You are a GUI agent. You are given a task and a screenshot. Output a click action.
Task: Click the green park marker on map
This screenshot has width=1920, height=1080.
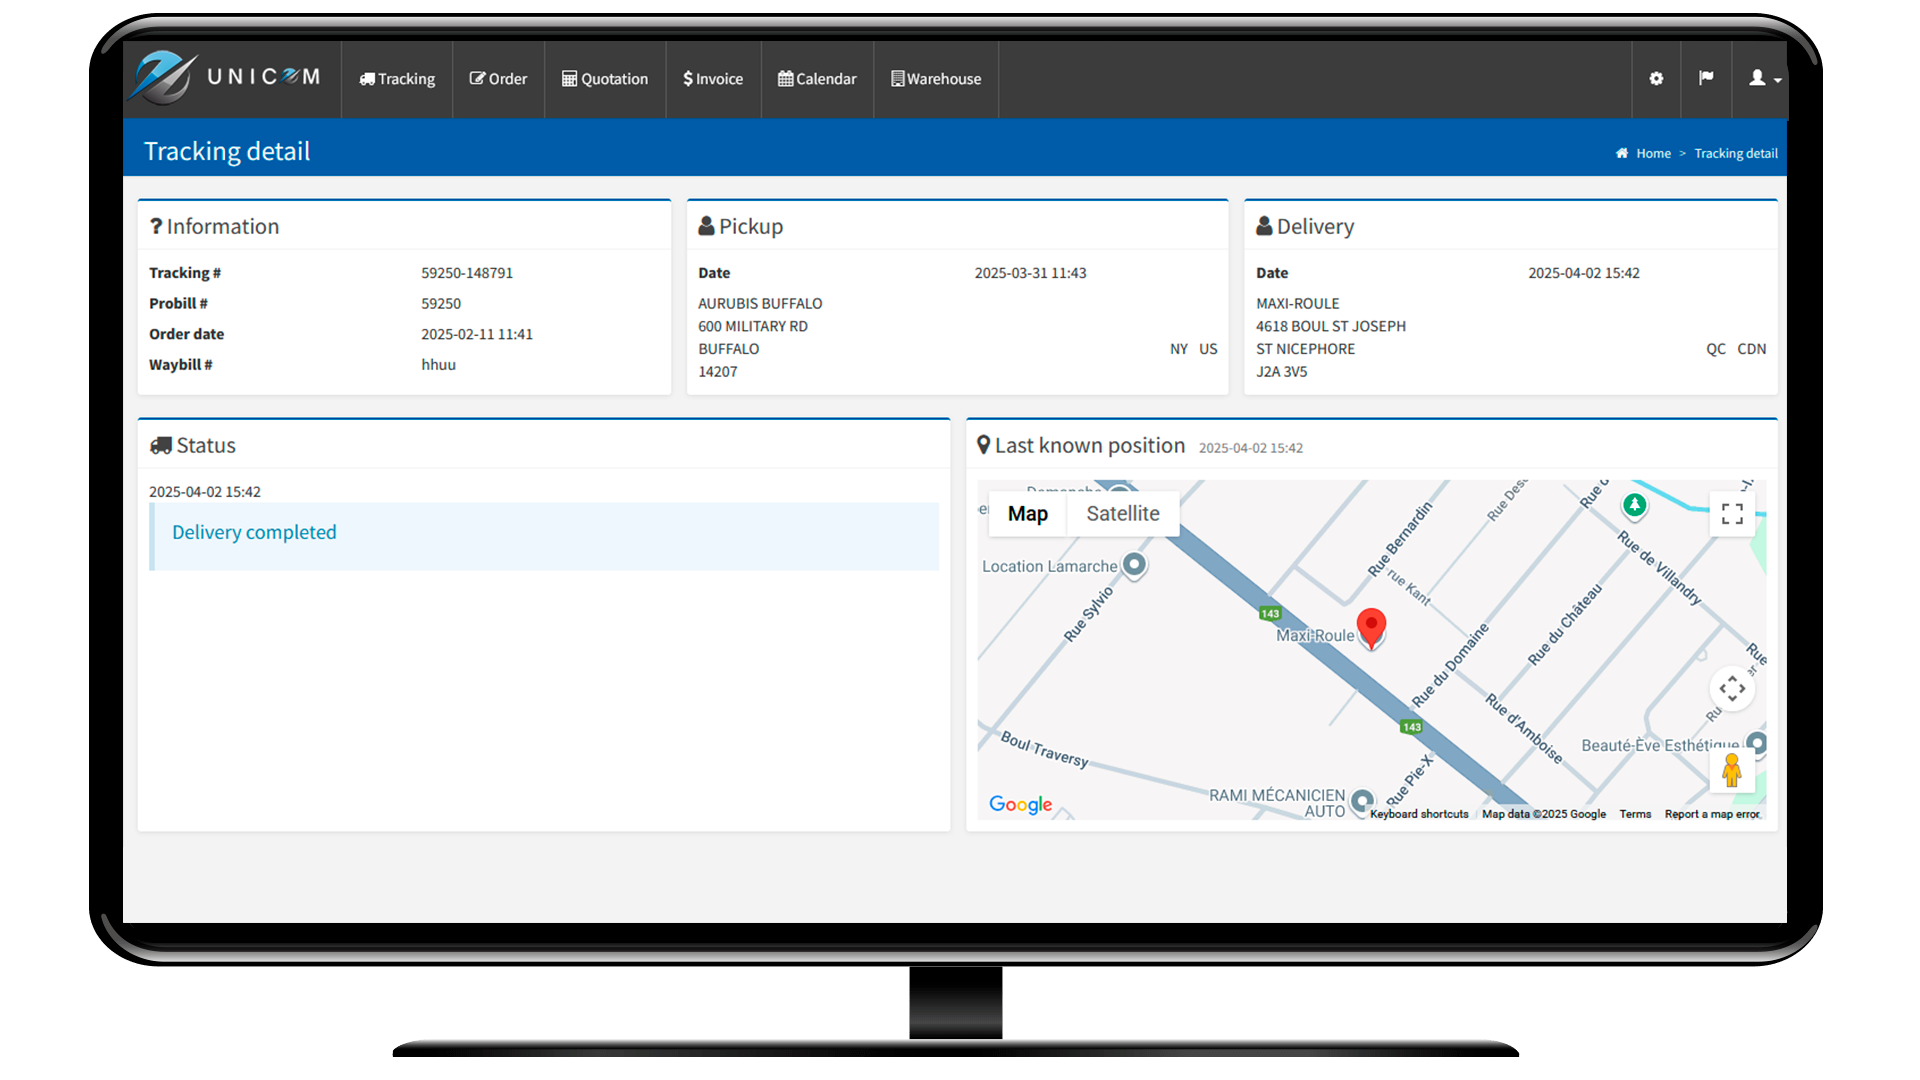1634,505
